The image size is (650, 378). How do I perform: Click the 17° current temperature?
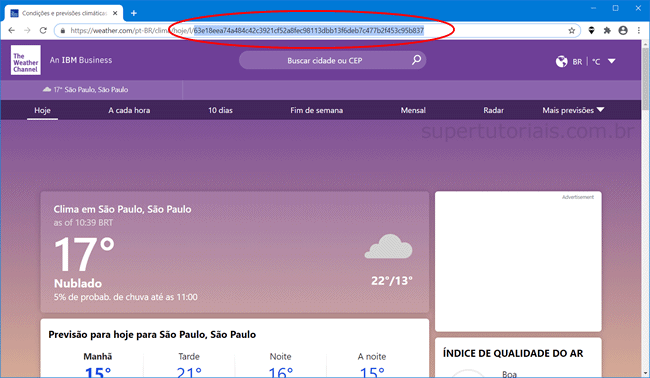[x=84, y=254]
